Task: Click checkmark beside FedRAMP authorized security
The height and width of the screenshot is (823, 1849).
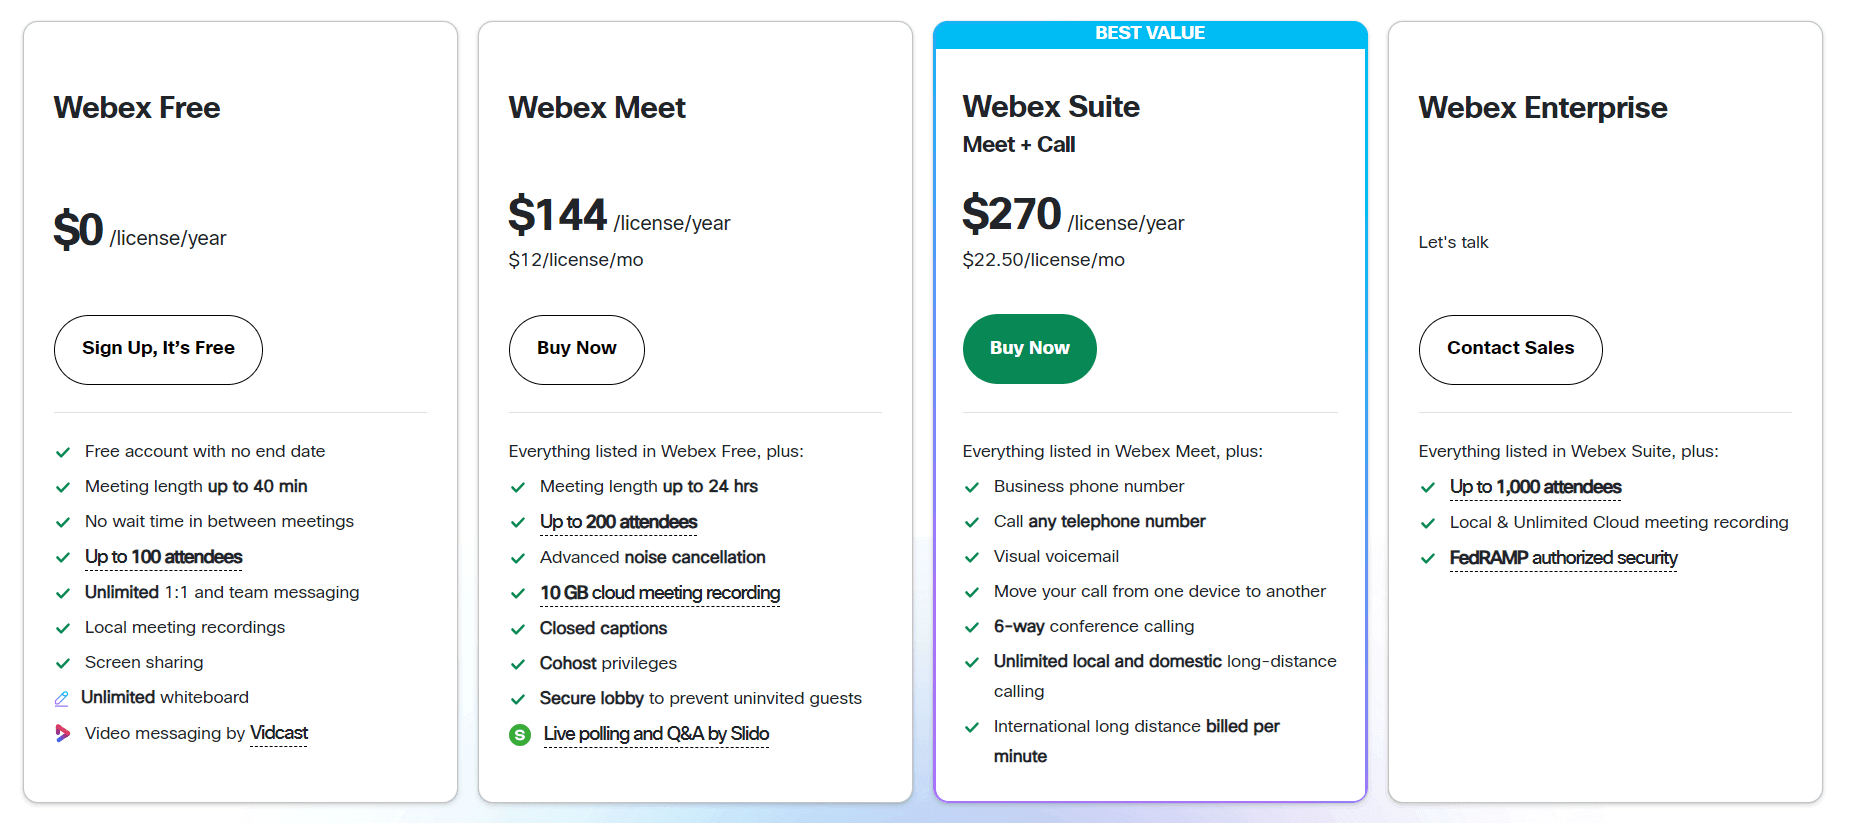Action: pos(1428,558)
